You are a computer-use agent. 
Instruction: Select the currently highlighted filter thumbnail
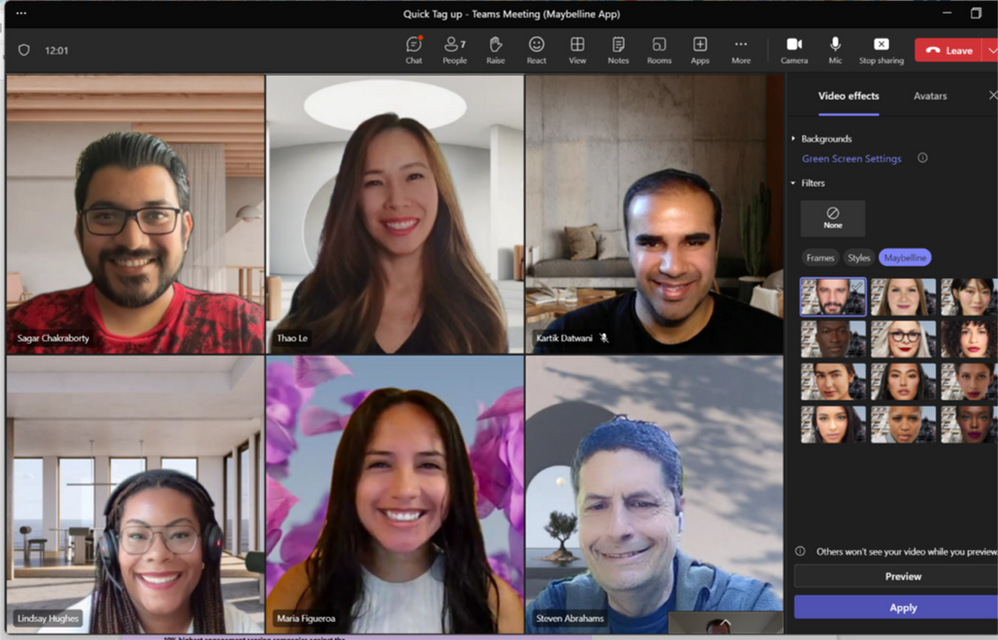click(833, 297)
